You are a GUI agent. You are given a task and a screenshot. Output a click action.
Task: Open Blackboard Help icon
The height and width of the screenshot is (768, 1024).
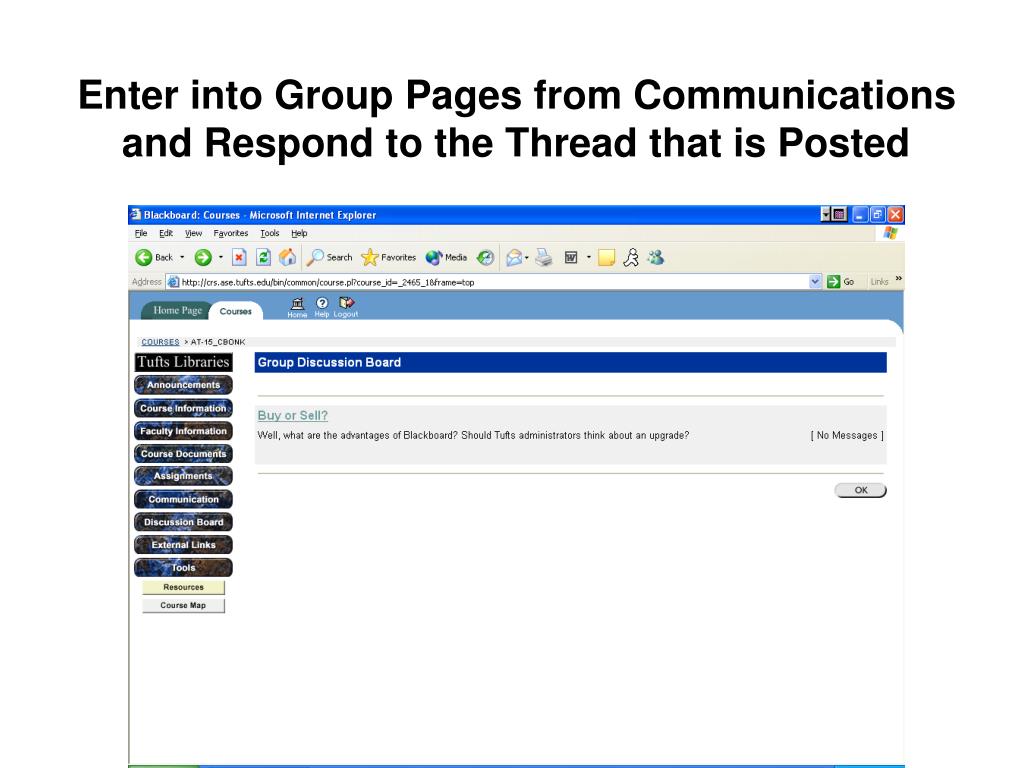point(322,307)
